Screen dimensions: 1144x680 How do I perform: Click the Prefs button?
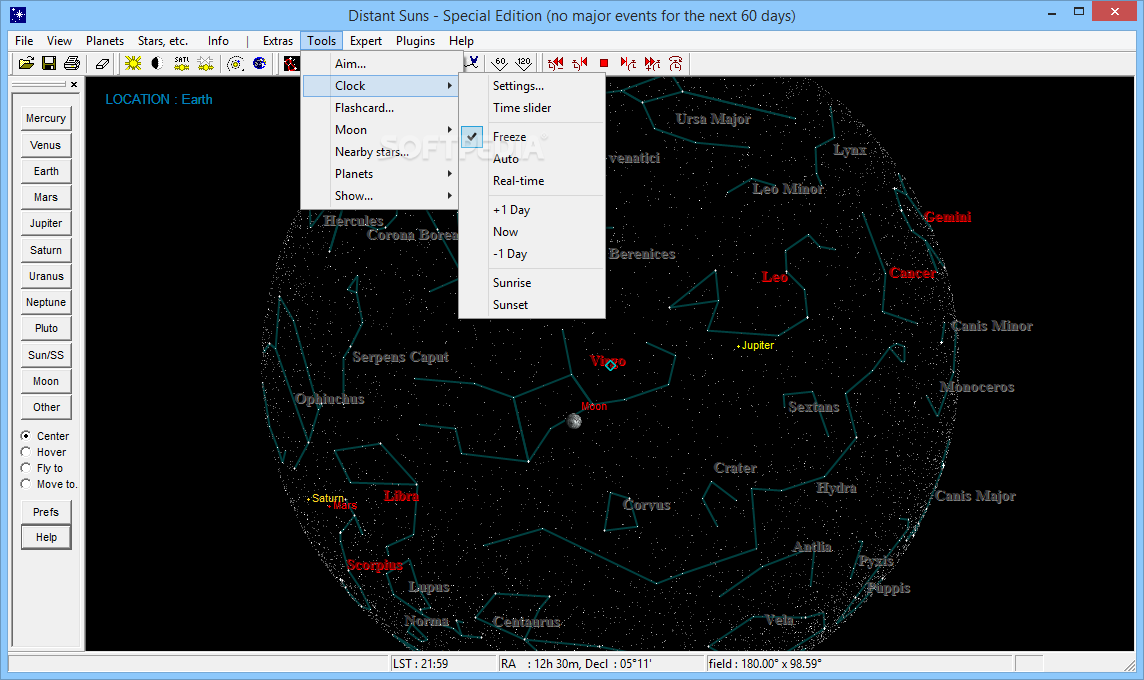[46, 511]
